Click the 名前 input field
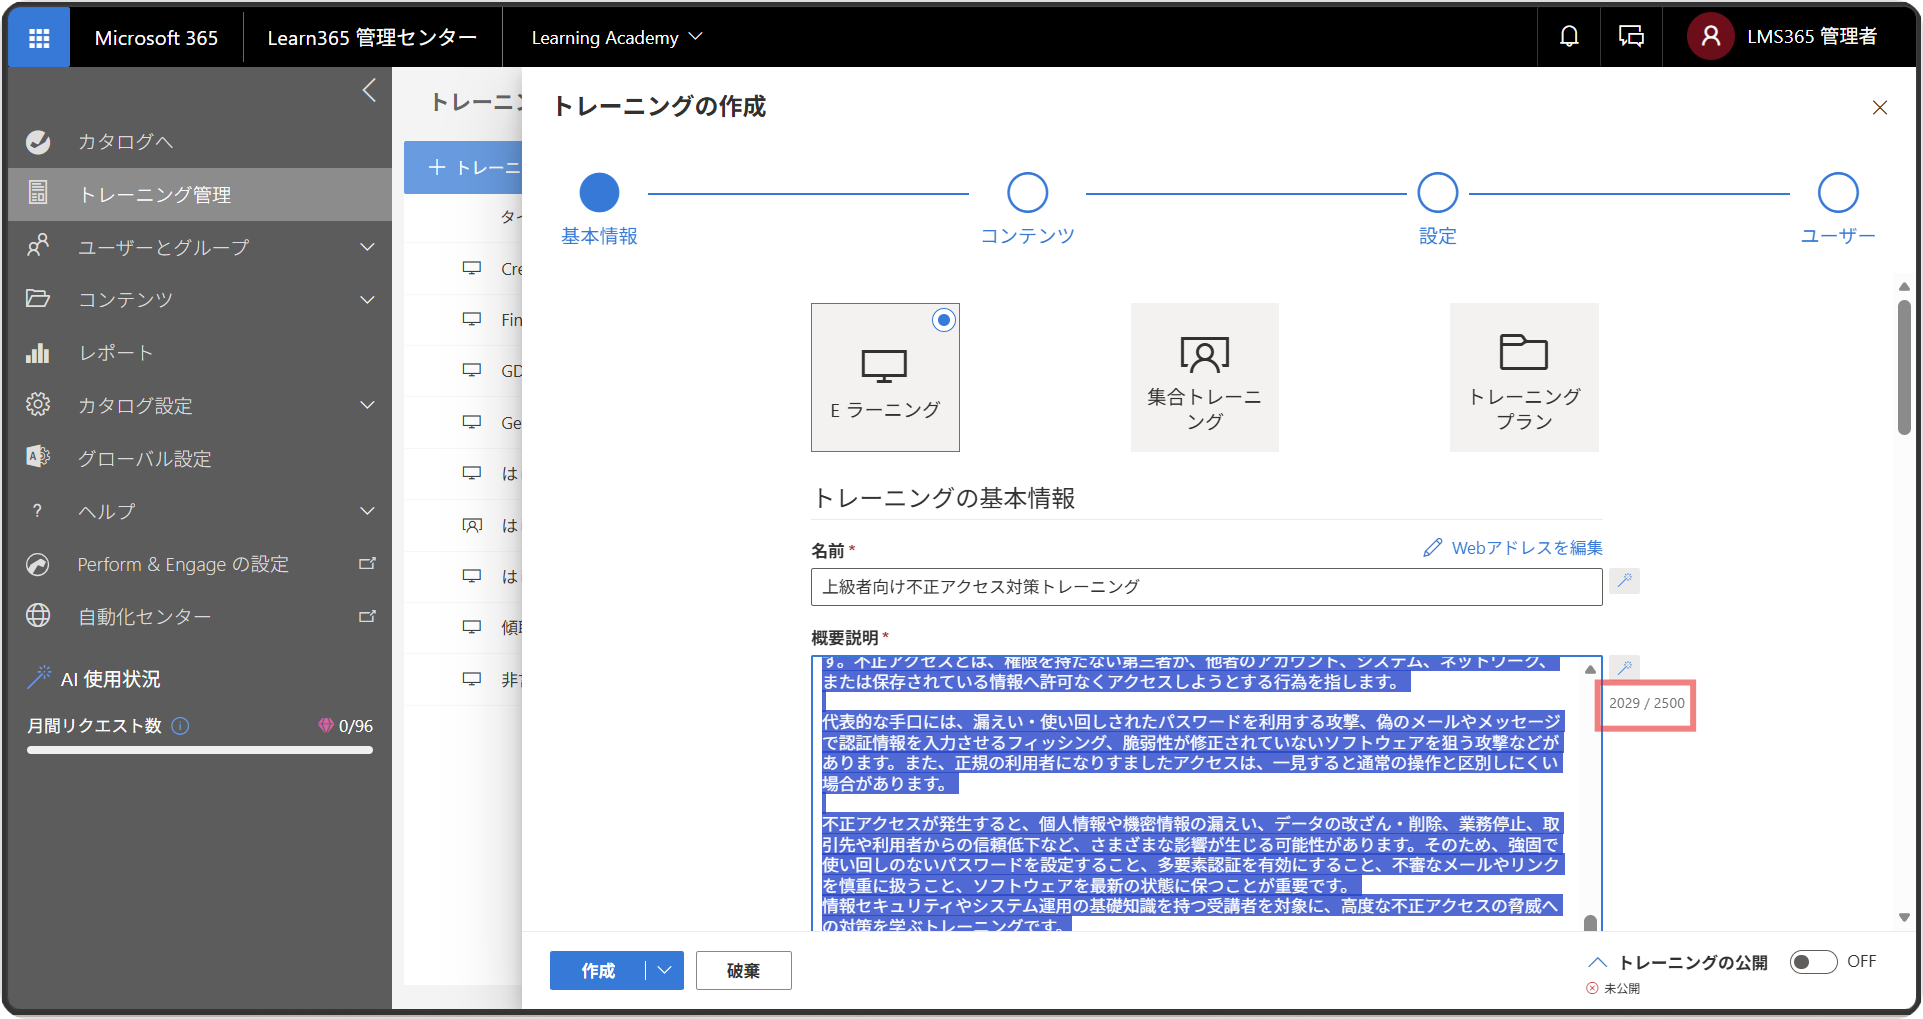Screen dimensions: 1923x1019 (1206, 587)
